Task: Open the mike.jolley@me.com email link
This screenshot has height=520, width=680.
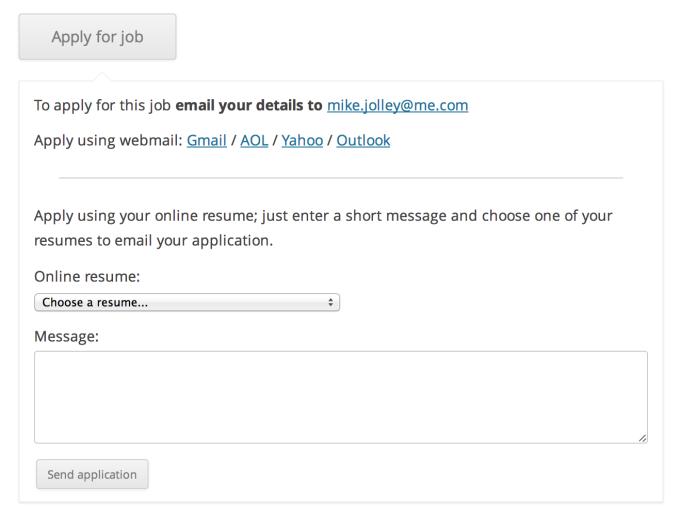Action: (x=397, y=105)
